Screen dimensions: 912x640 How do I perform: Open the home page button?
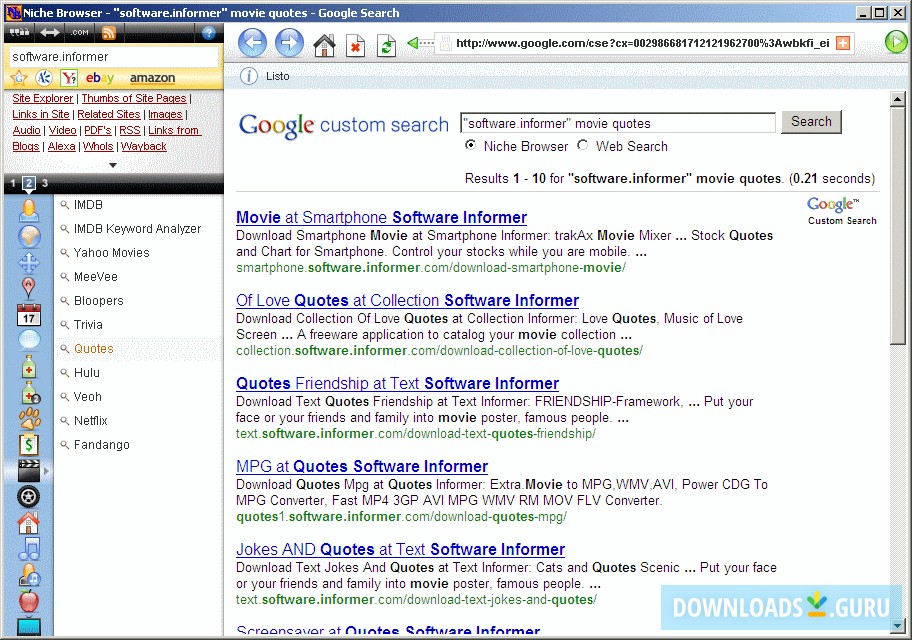click(324, 45)
